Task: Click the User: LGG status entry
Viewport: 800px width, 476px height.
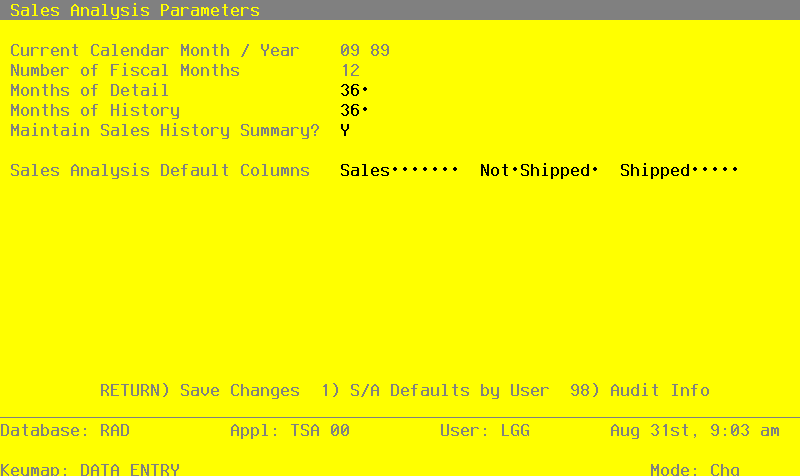Action: coord(485,431)
